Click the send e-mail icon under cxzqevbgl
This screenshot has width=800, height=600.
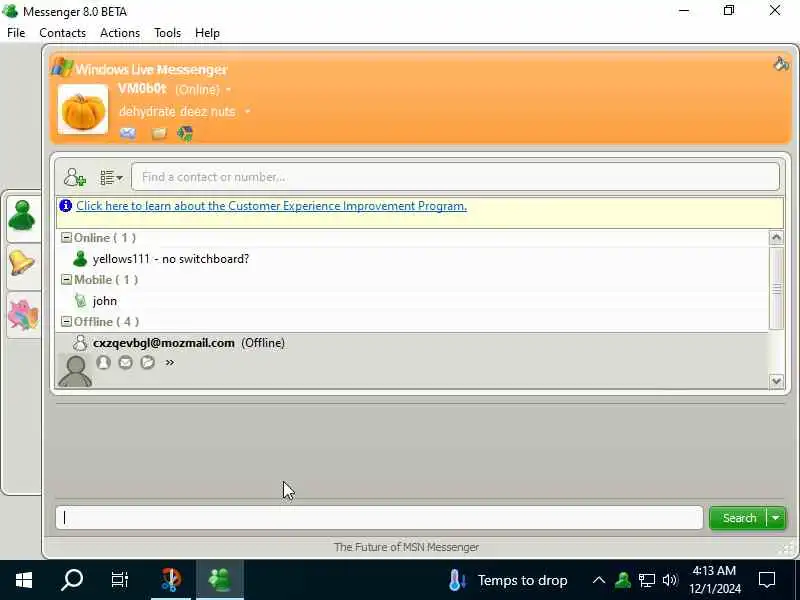pyautogui.click(x=126, y=362)
